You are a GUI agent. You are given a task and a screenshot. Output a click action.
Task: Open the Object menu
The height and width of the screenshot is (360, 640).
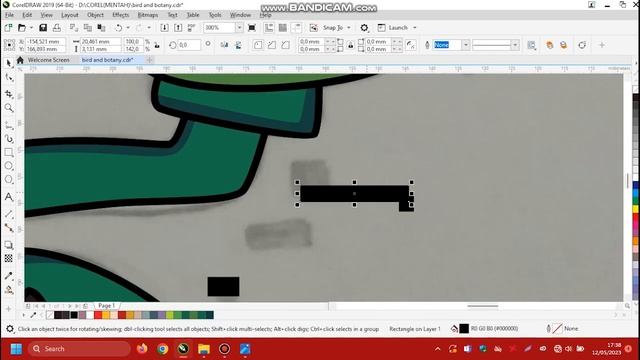click(x=96, y=15)
